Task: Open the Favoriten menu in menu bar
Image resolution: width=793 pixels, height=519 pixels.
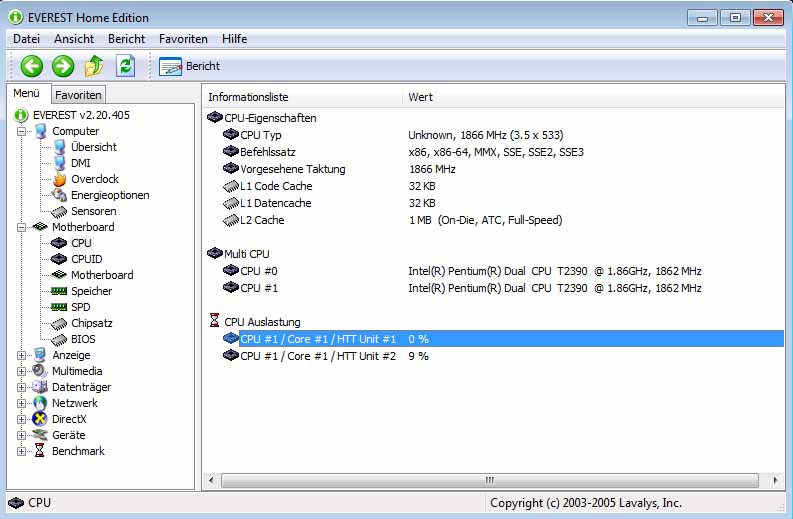Action: tap(183, 39)
